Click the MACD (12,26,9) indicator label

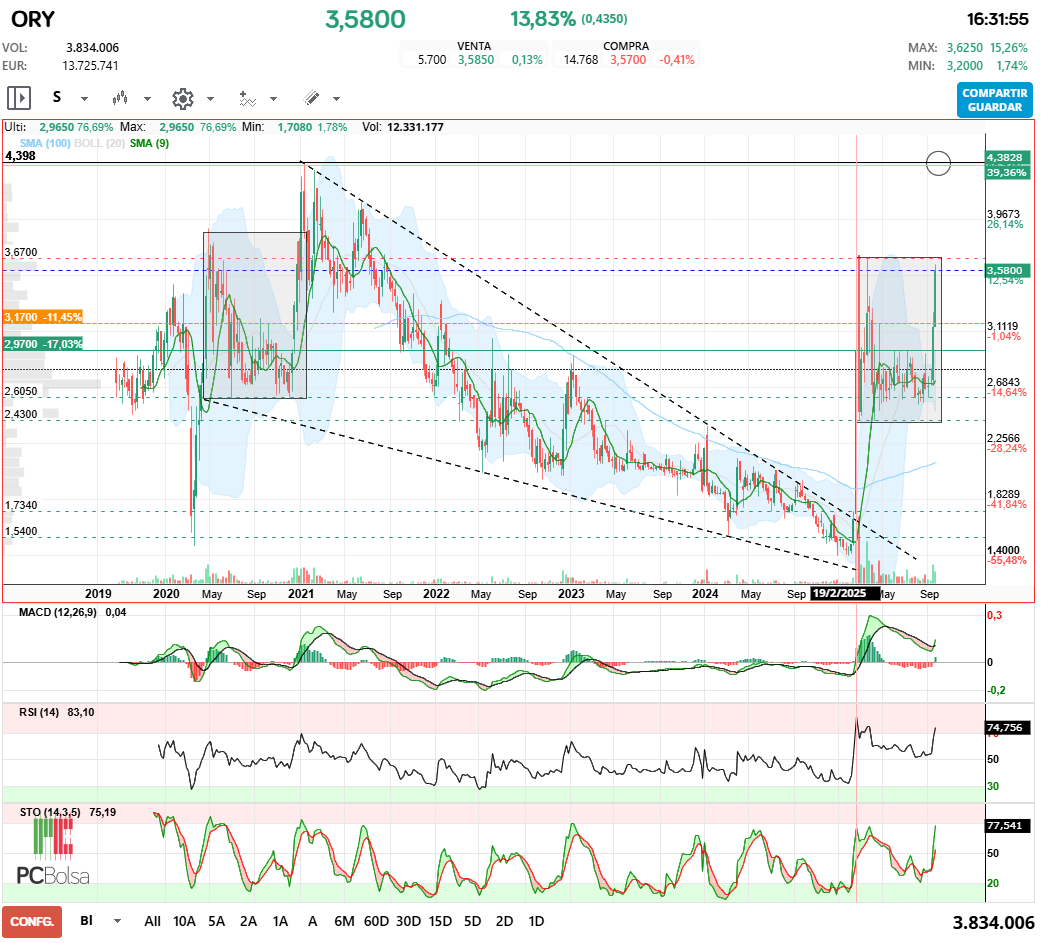pos(57,612)
